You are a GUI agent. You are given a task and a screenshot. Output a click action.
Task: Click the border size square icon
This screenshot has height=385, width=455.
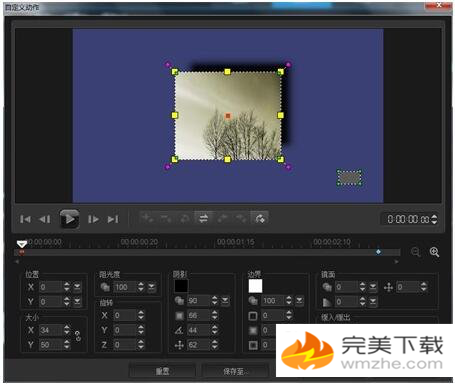pyautogui.click(x=253, y=315)
